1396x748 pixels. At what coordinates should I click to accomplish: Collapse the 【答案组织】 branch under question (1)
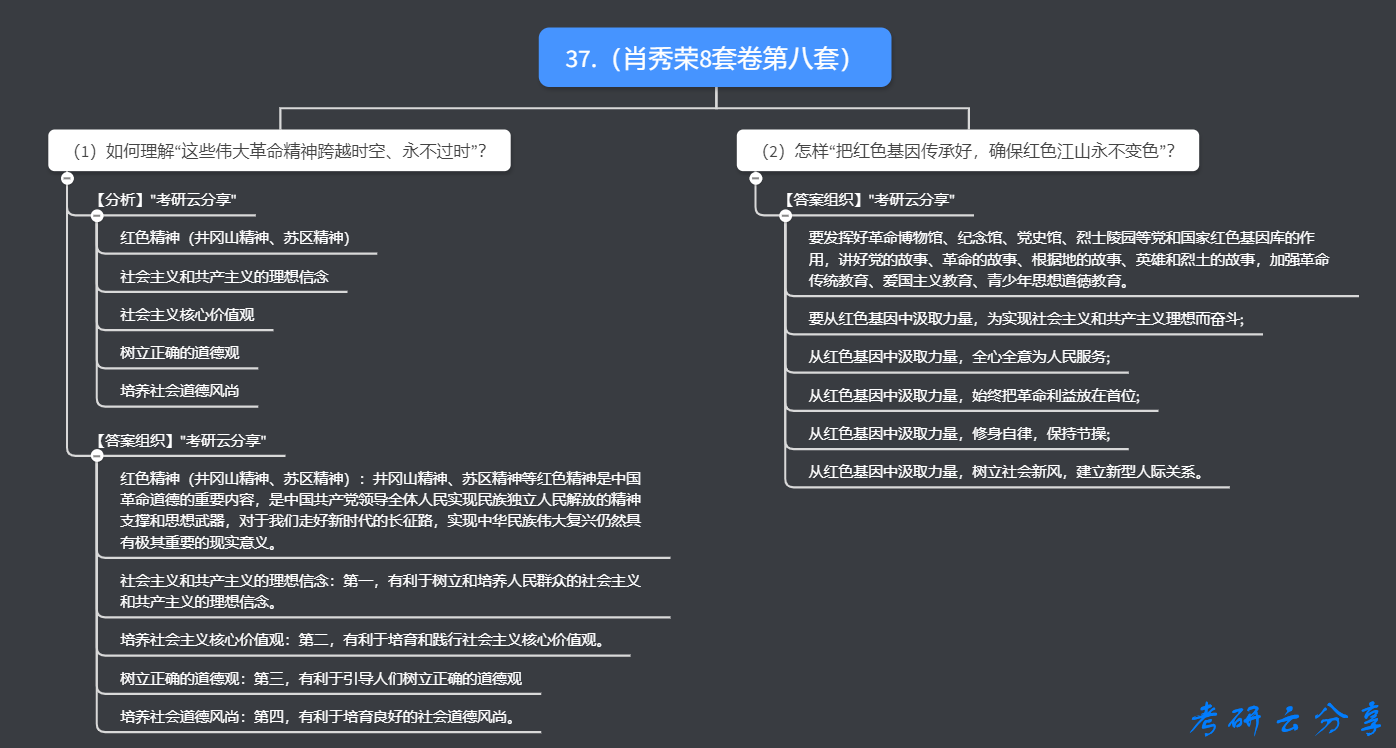point(97,456)
